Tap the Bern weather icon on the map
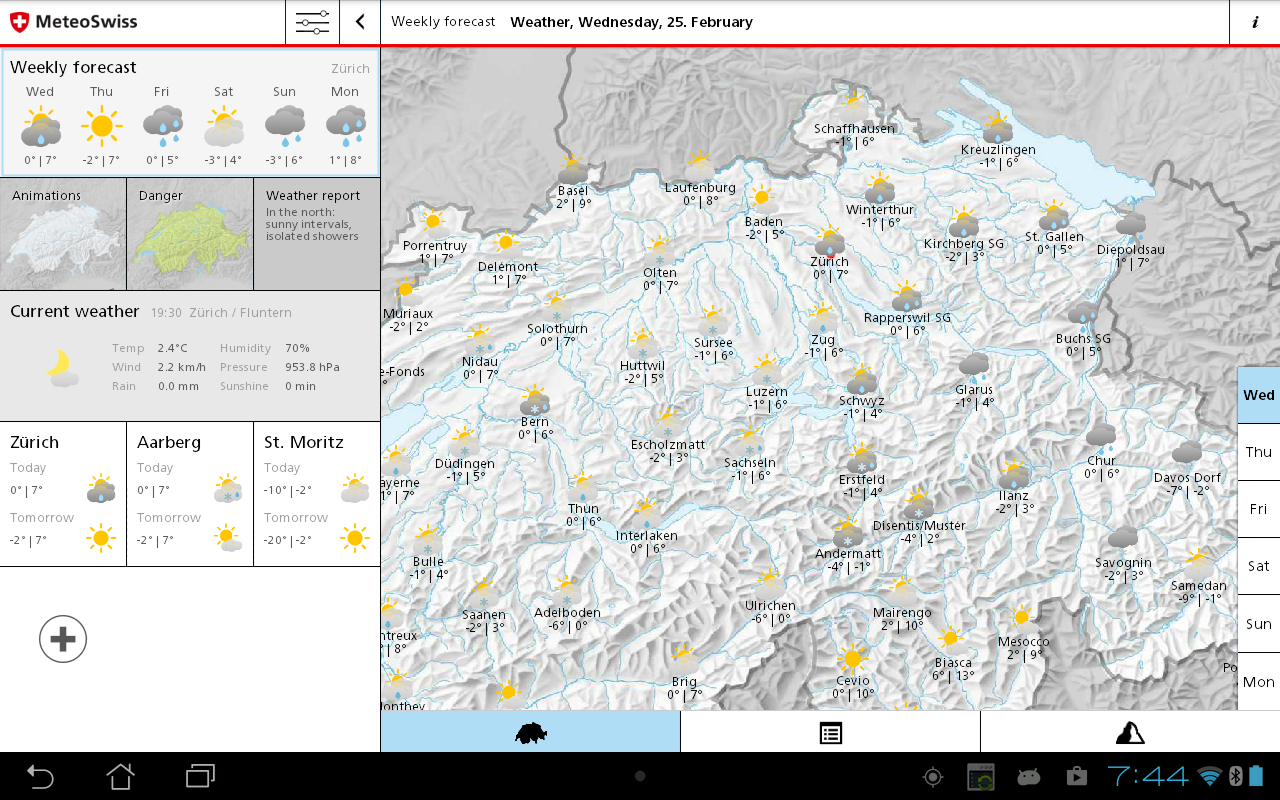 point(535,402)
